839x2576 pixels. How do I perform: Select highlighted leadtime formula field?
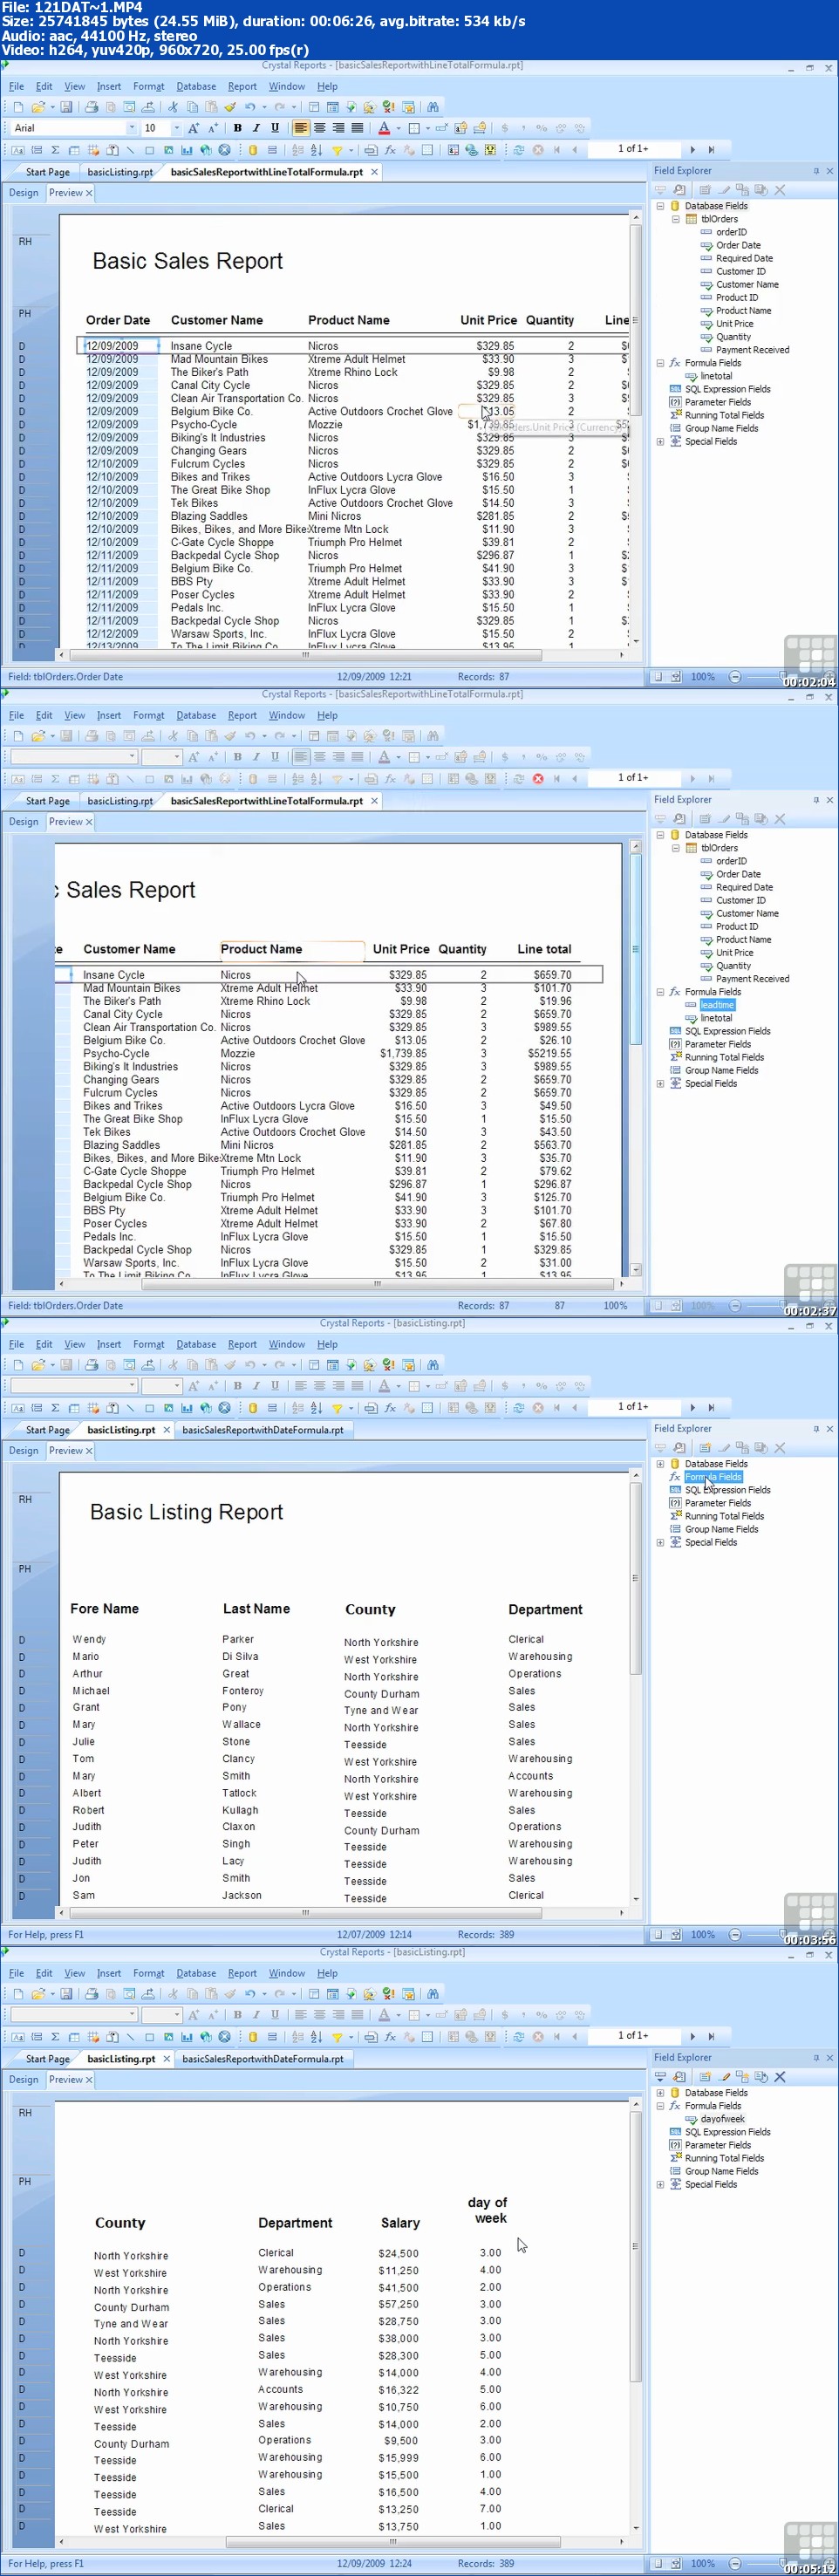pos(717,1005)
